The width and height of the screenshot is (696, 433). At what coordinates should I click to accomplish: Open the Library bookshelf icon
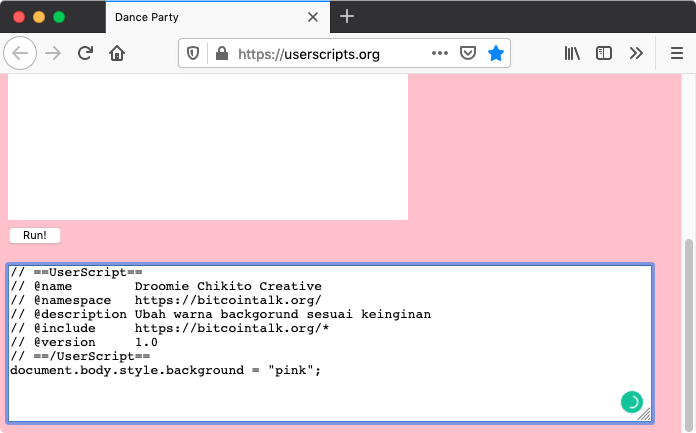click(572, 53)
